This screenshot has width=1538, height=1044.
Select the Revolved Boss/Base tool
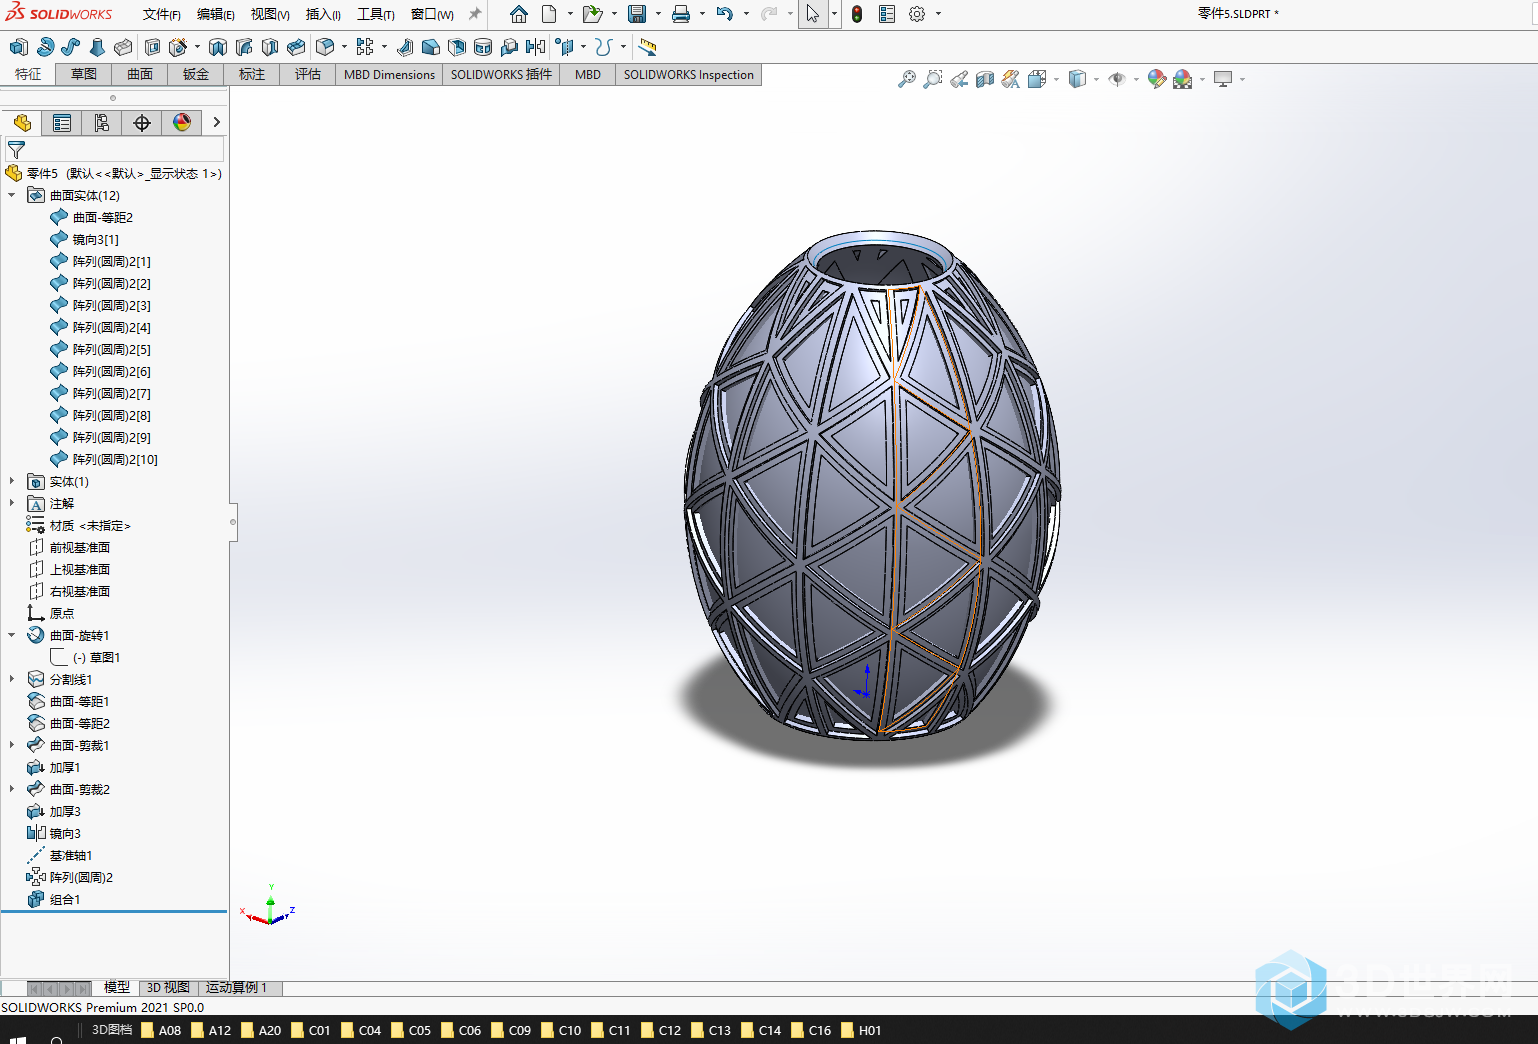tap(45, 47)
